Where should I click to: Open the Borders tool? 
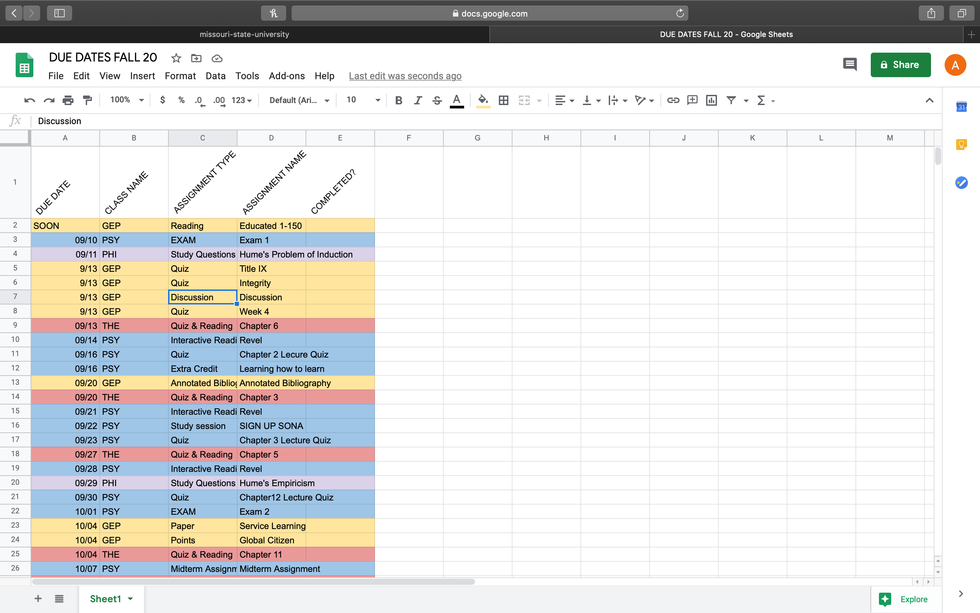click(x=504, y=100)
